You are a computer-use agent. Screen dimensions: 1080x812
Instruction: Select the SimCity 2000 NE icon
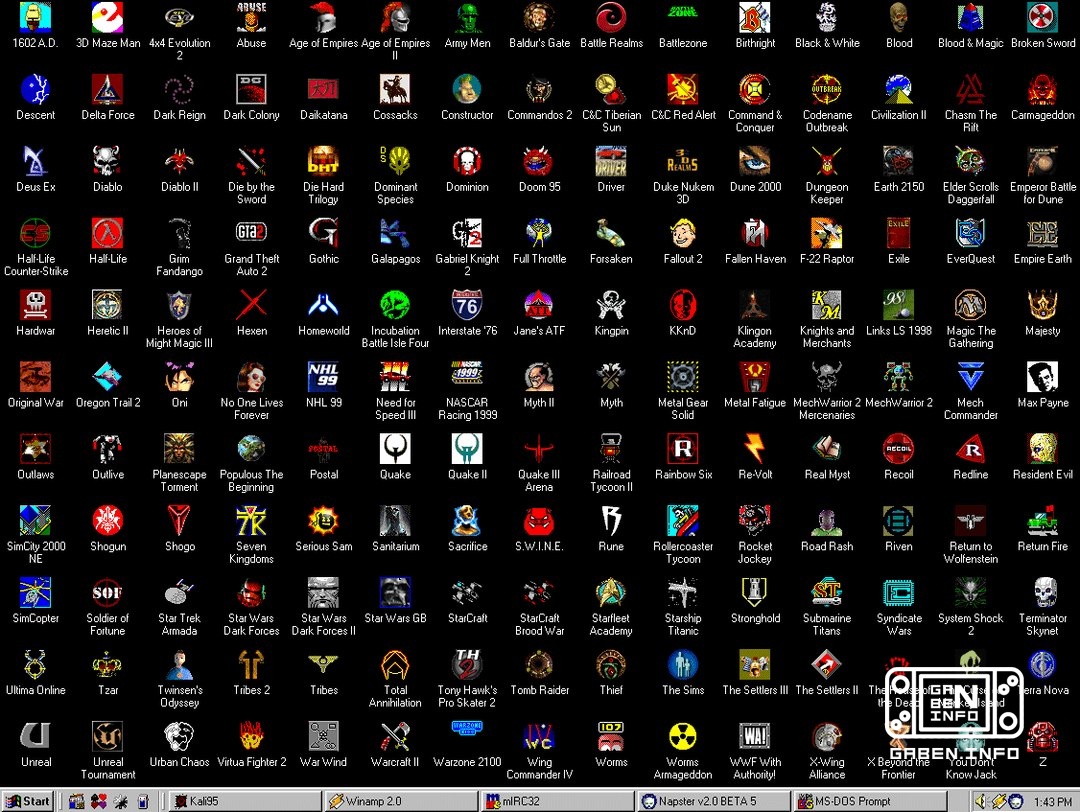click(36, 521)
